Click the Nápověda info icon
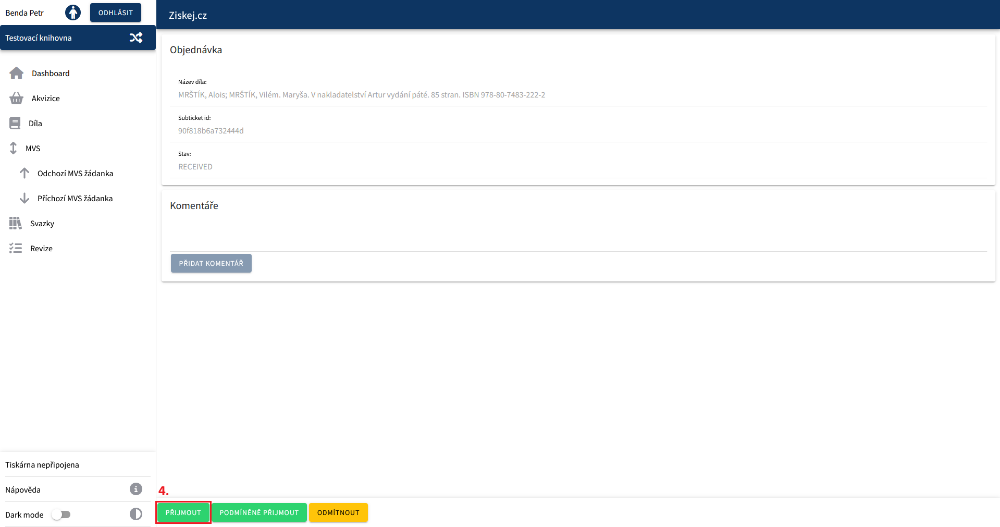Image resolution: width=1000 pixels, height=527 pixels. tap(136, 489)
